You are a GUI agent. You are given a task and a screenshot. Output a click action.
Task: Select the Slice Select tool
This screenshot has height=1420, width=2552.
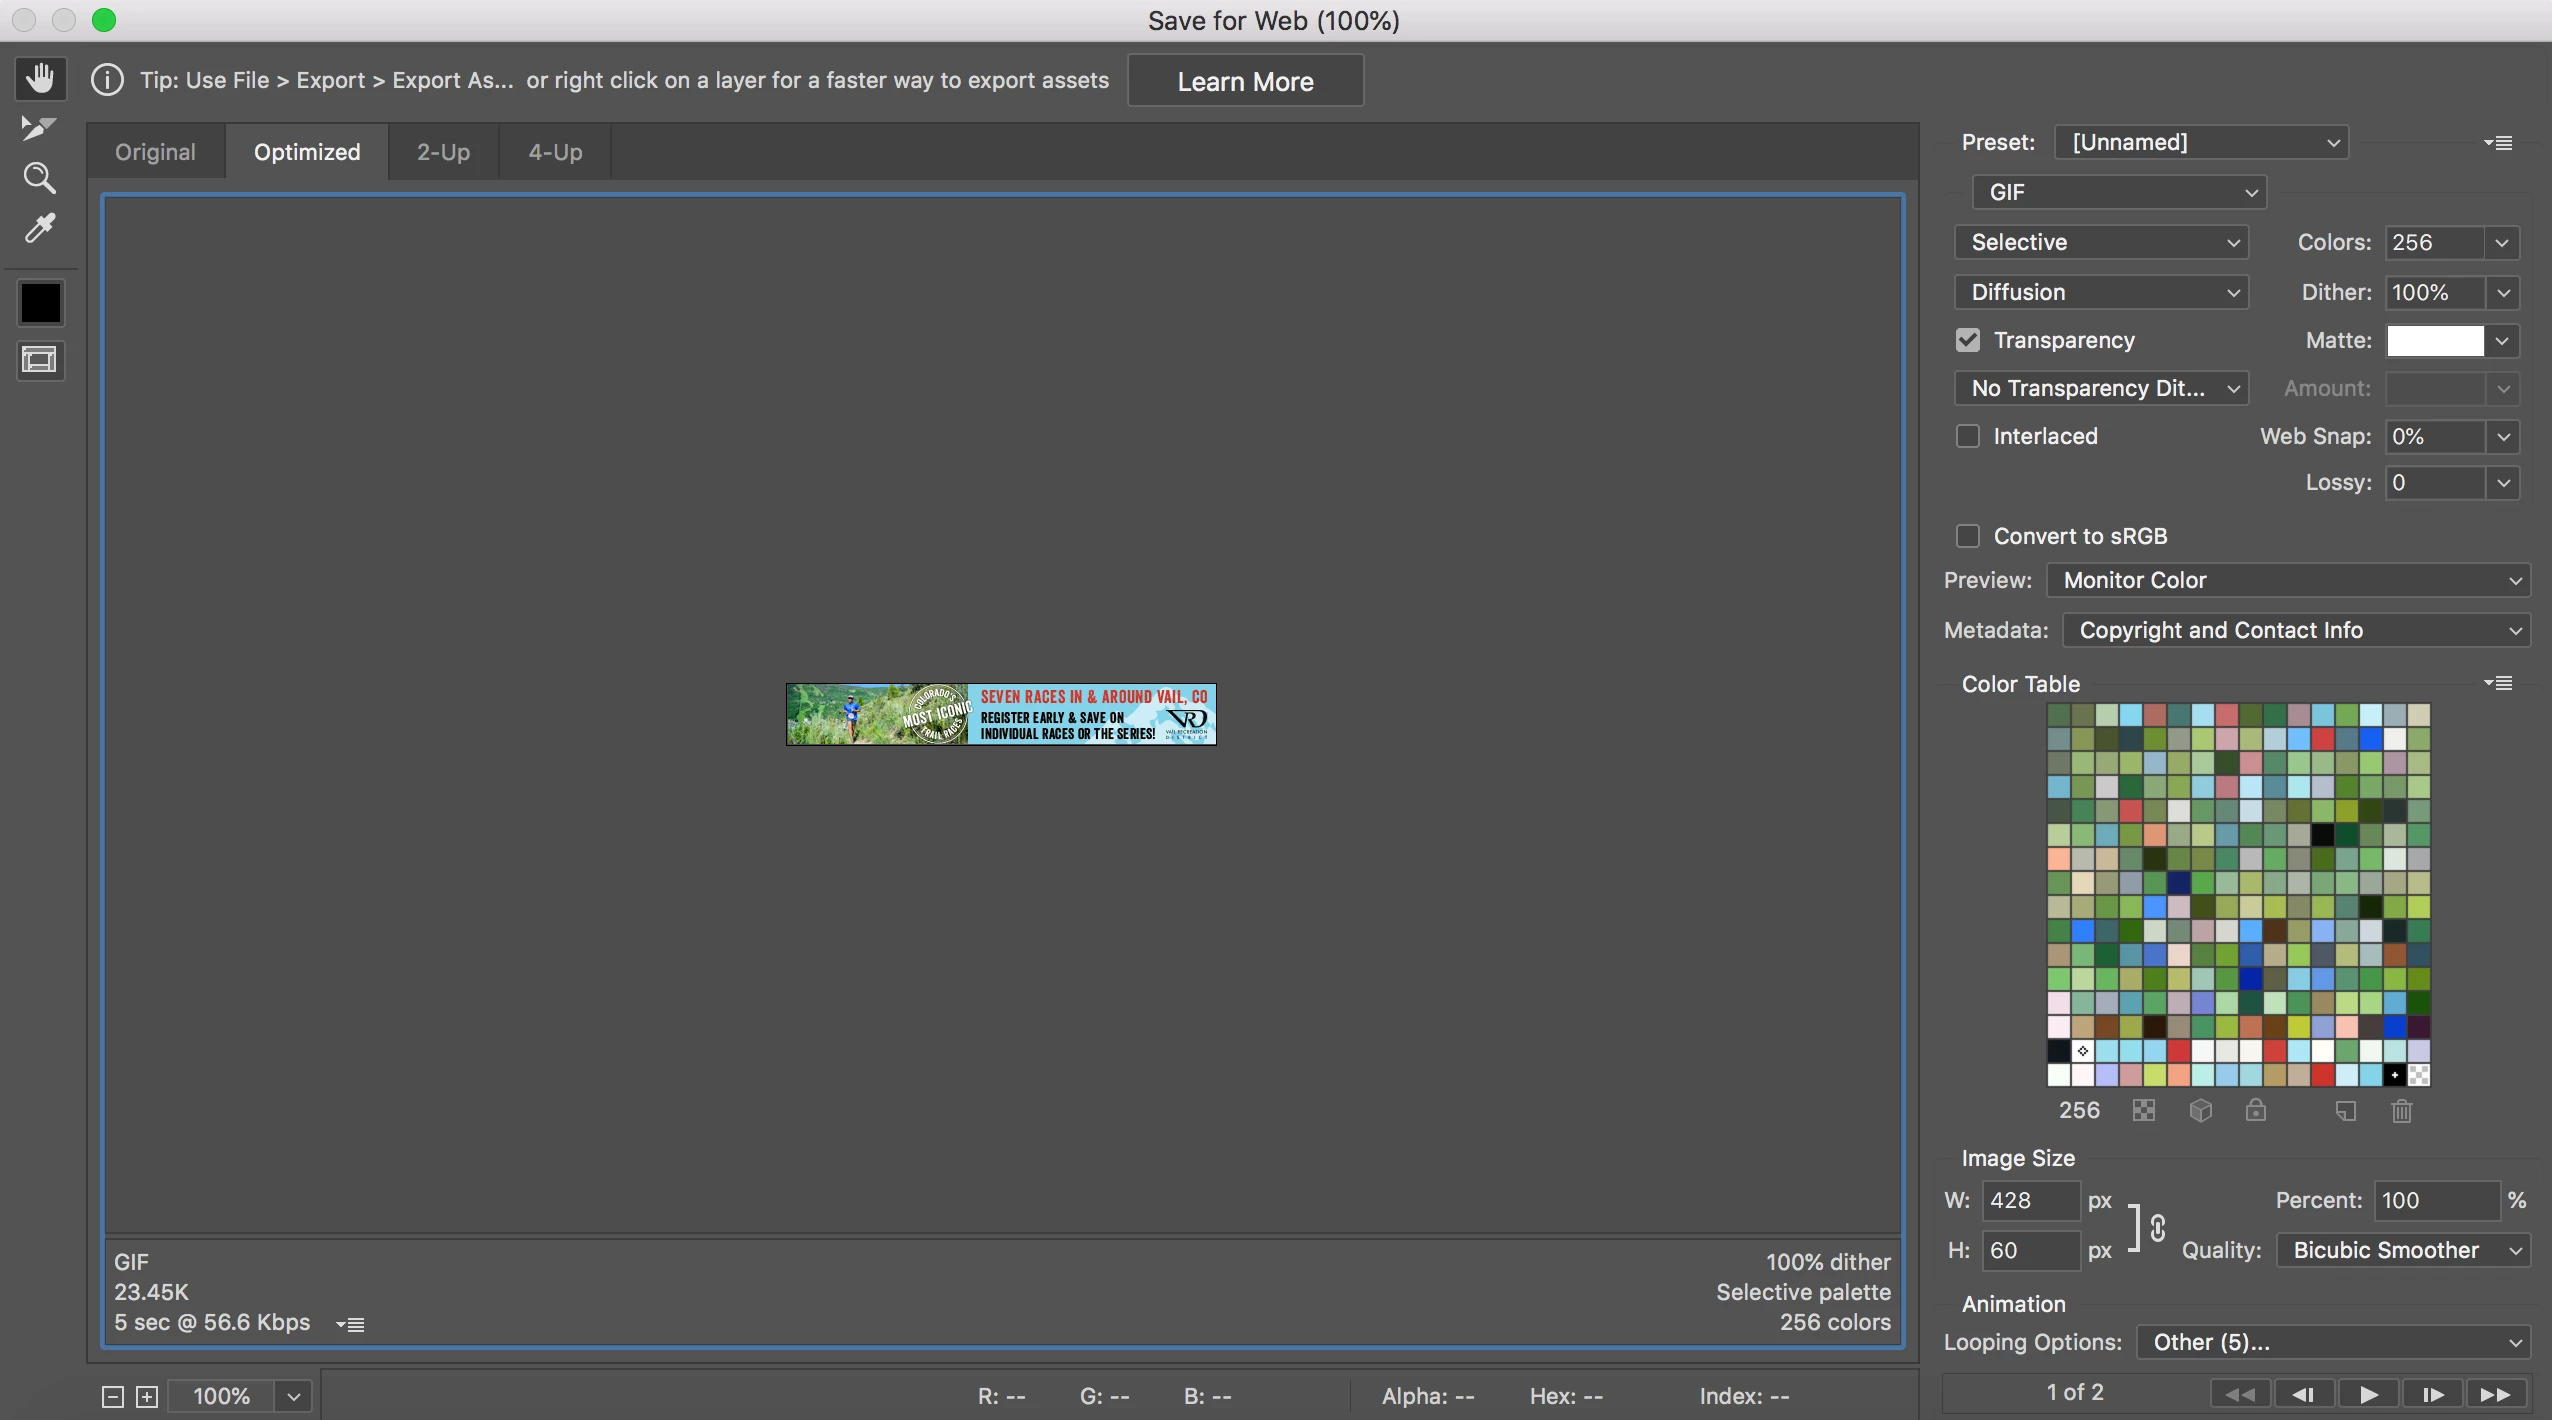tap(38, 128)
